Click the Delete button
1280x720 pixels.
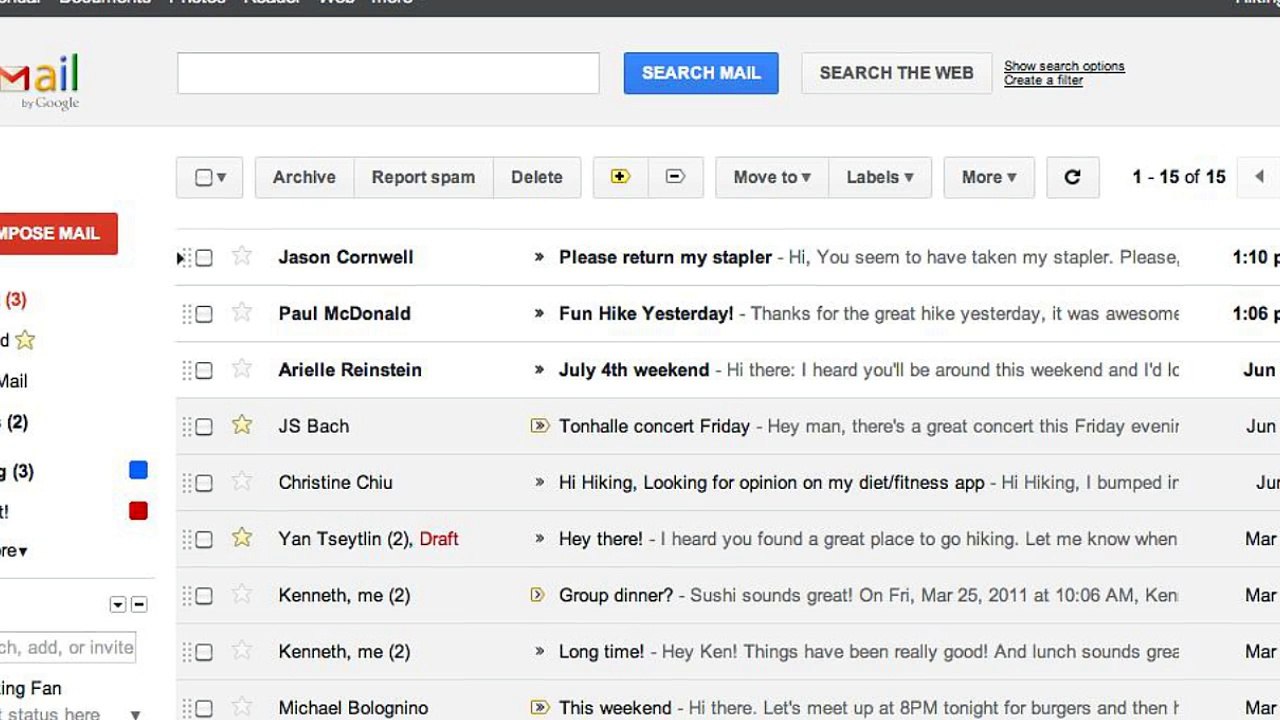pos(537,177)
